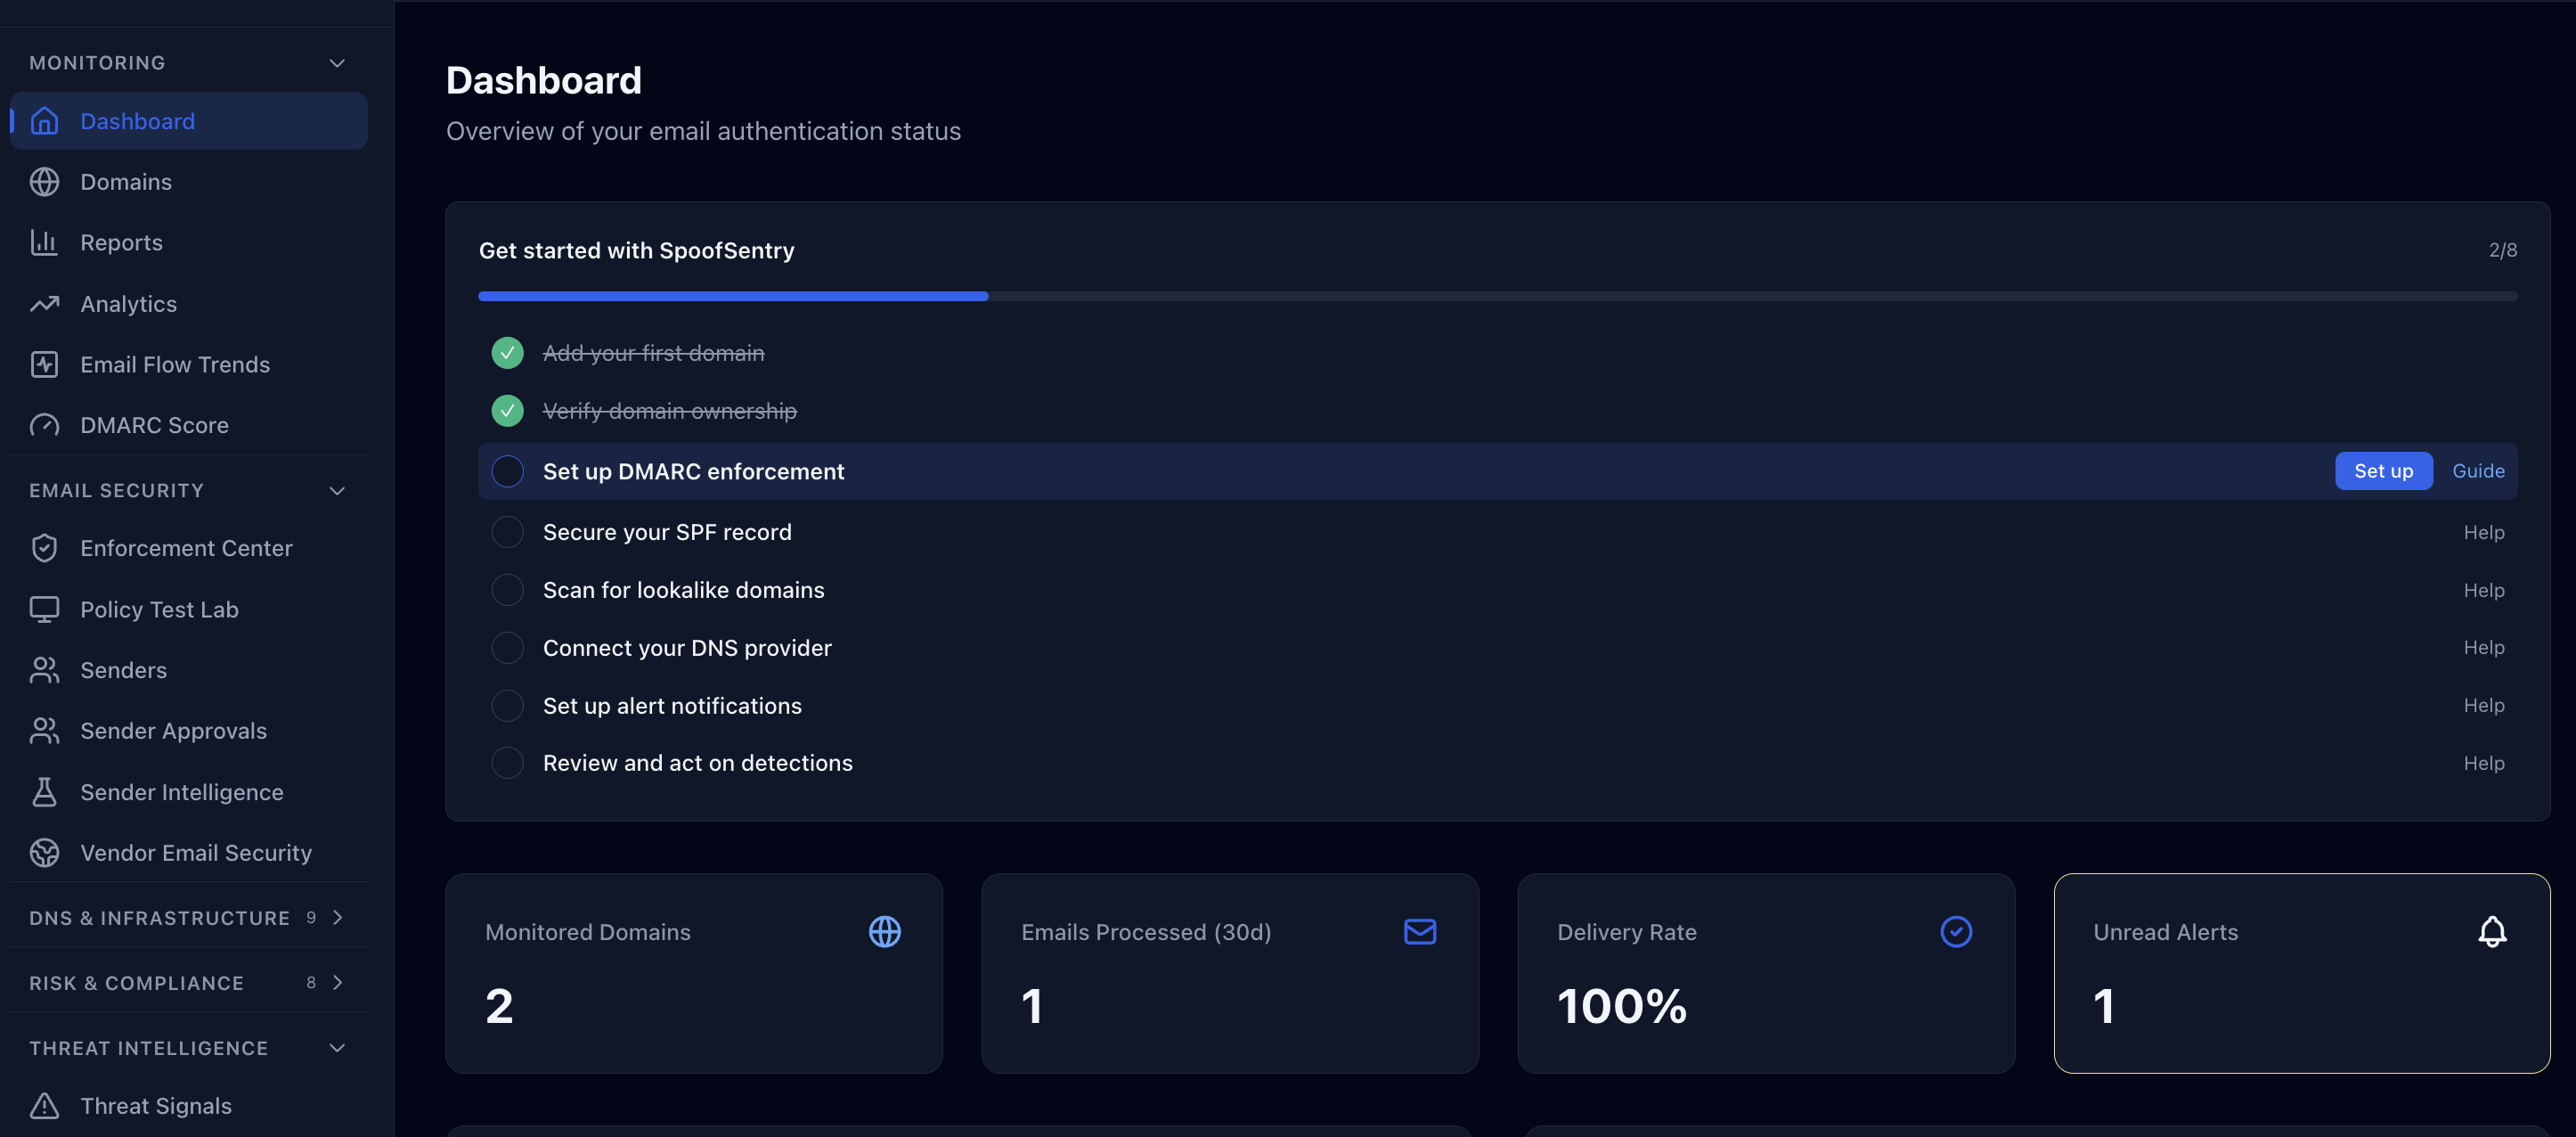This screenshot has width=2576, height=1137.
Task: Click the Analytics trend line icon
Action: 44,303
